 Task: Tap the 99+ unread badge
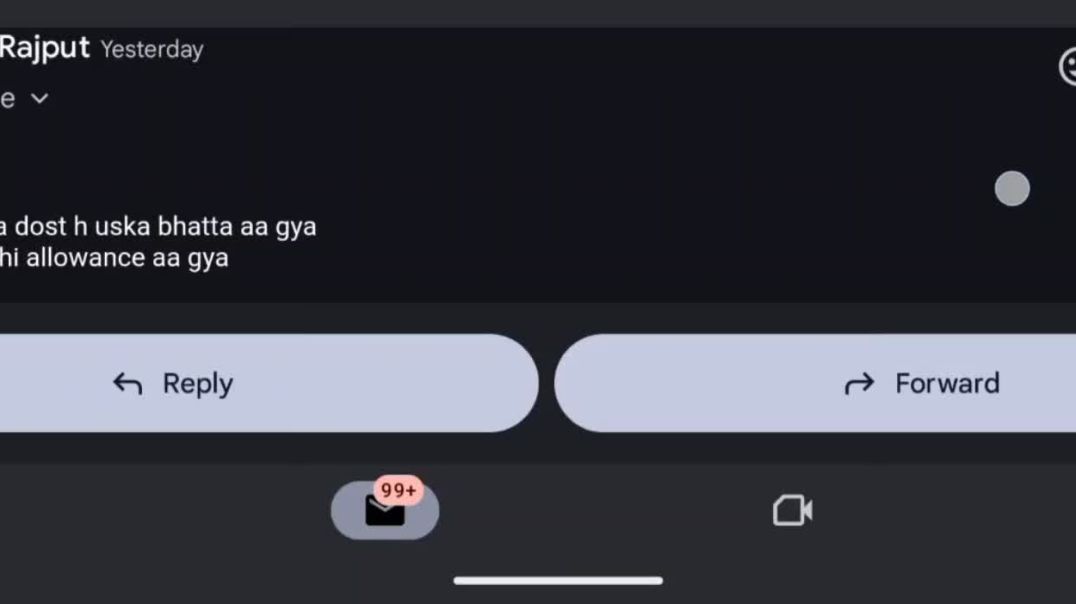(x=399, y=491)
